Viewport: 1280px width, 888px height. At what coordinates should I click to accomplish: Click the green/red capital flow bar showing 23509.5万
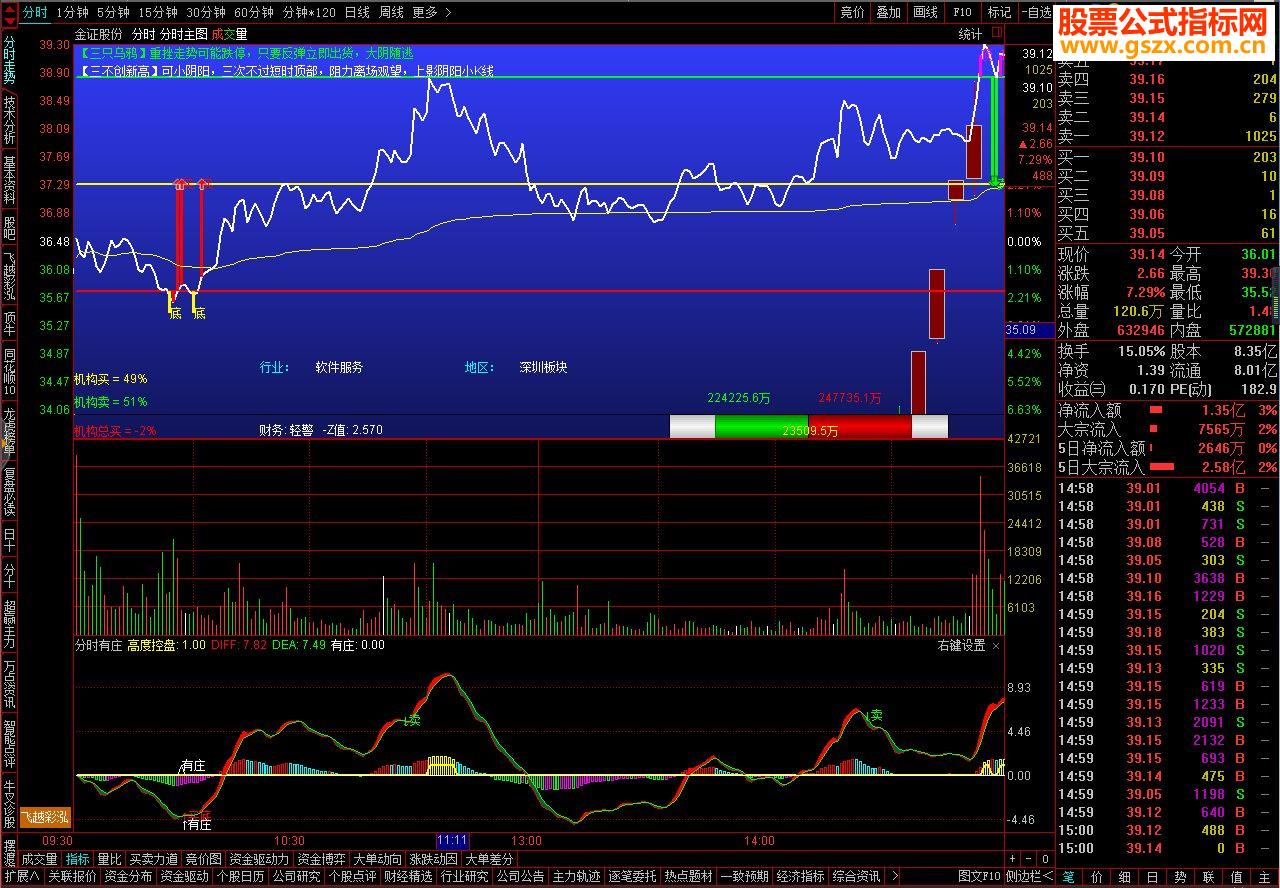click(x=808, y=427)
